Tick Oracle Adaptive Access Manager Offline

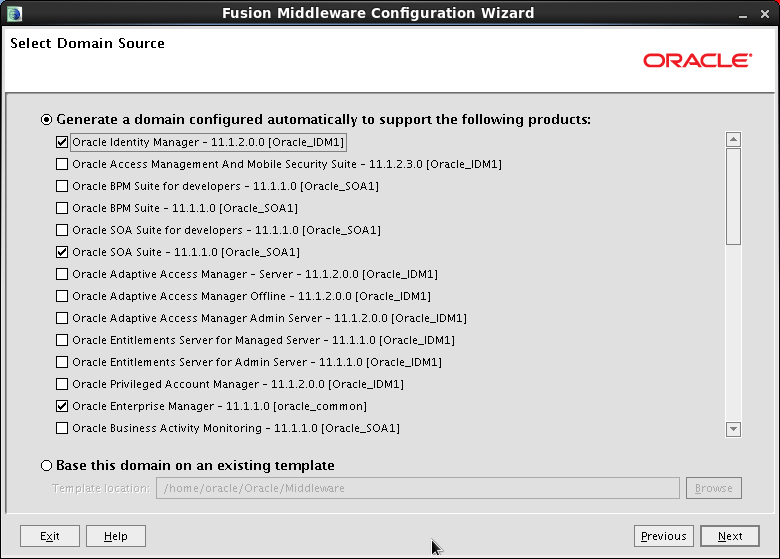click(x=63, y=296)
